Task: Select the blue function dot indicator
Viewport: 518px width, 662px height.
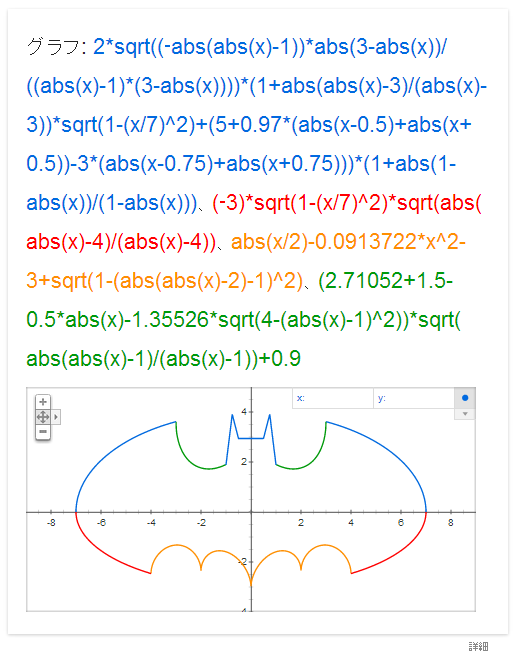Action: tap(465, 398)
